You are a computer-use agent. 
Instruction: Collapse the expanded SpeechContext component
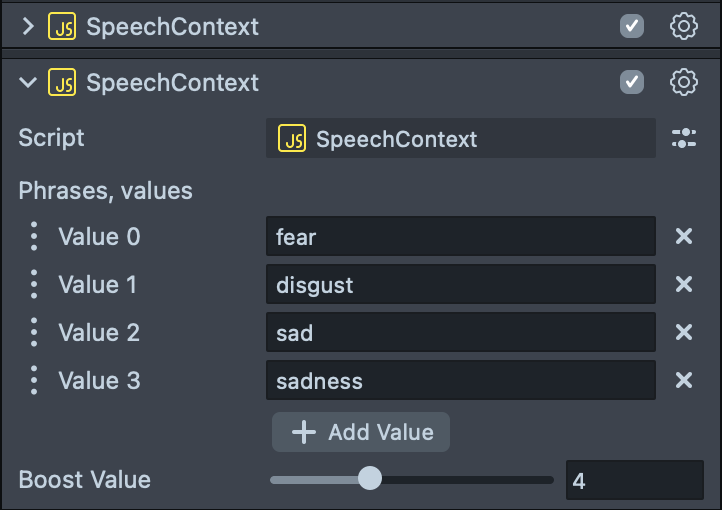pyautogui.click(x=27, y=82)
